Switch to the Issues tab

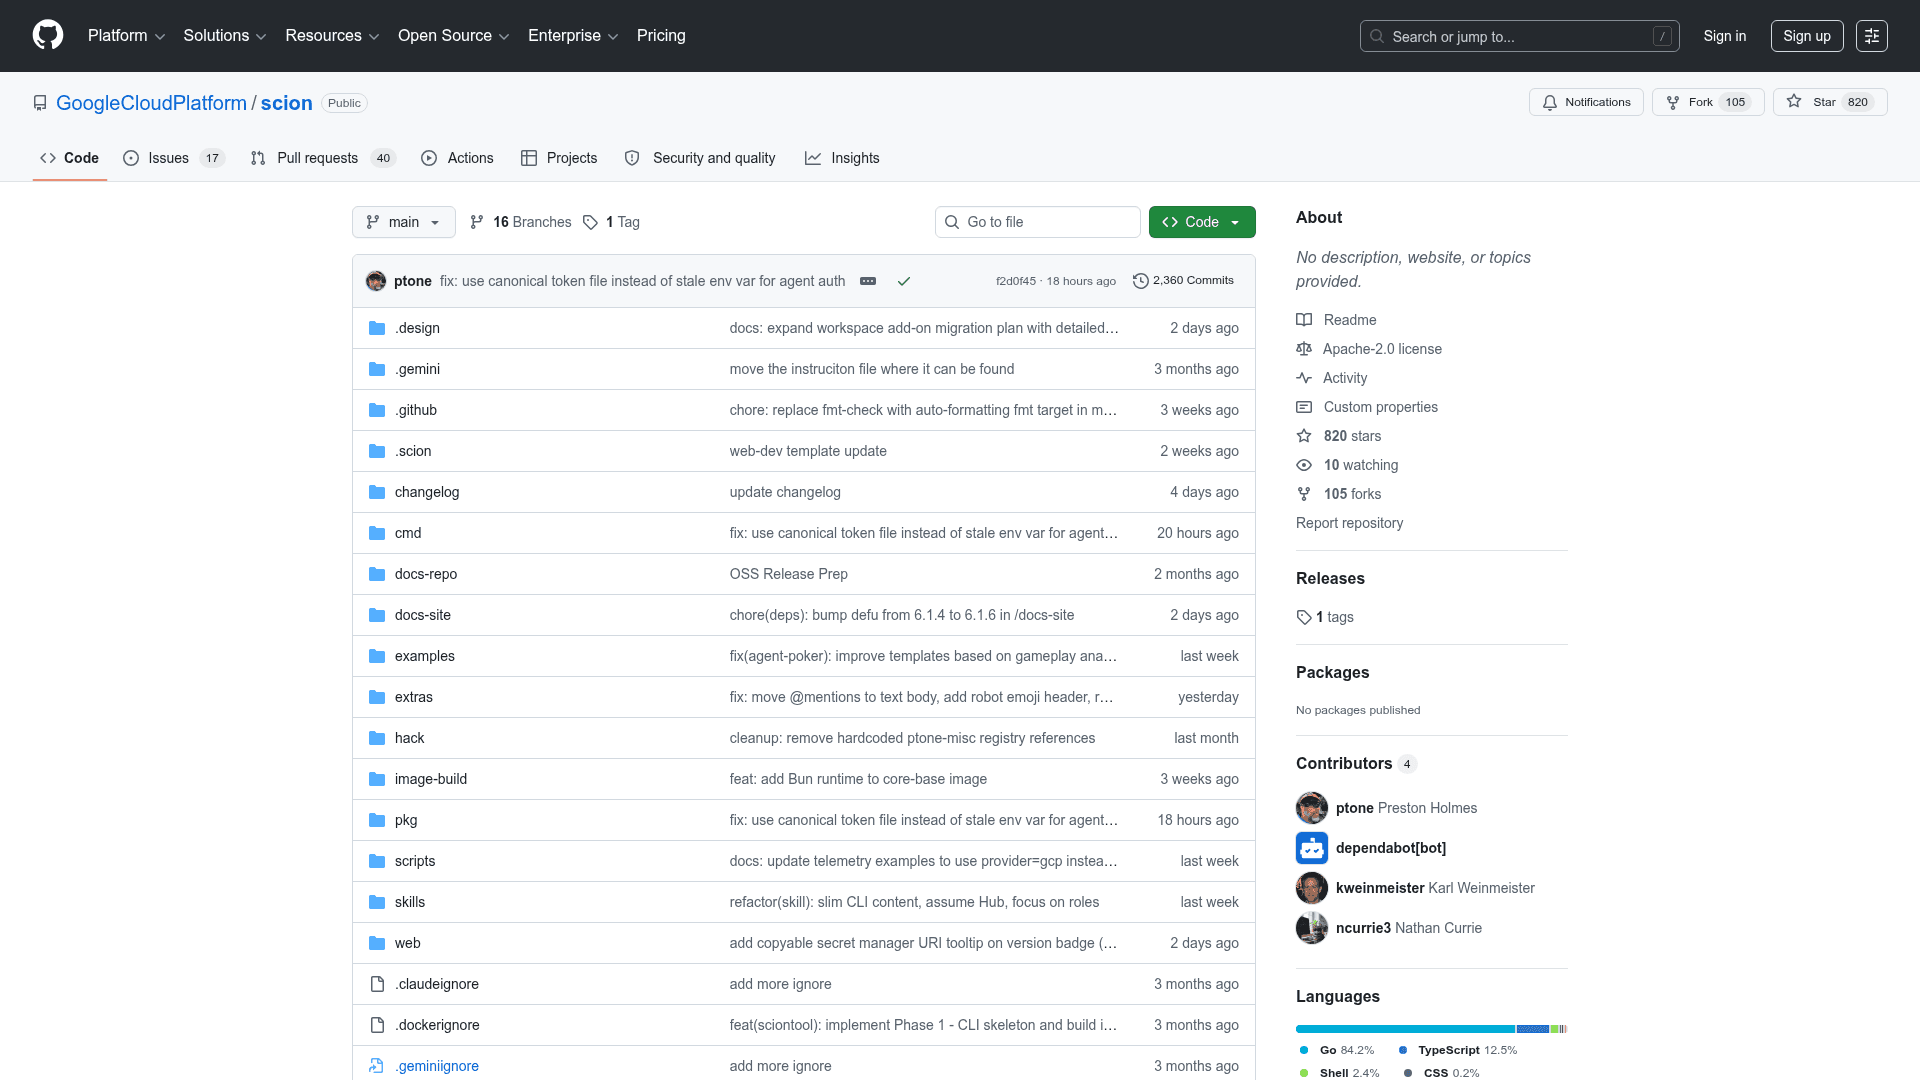tap(168, 158)
